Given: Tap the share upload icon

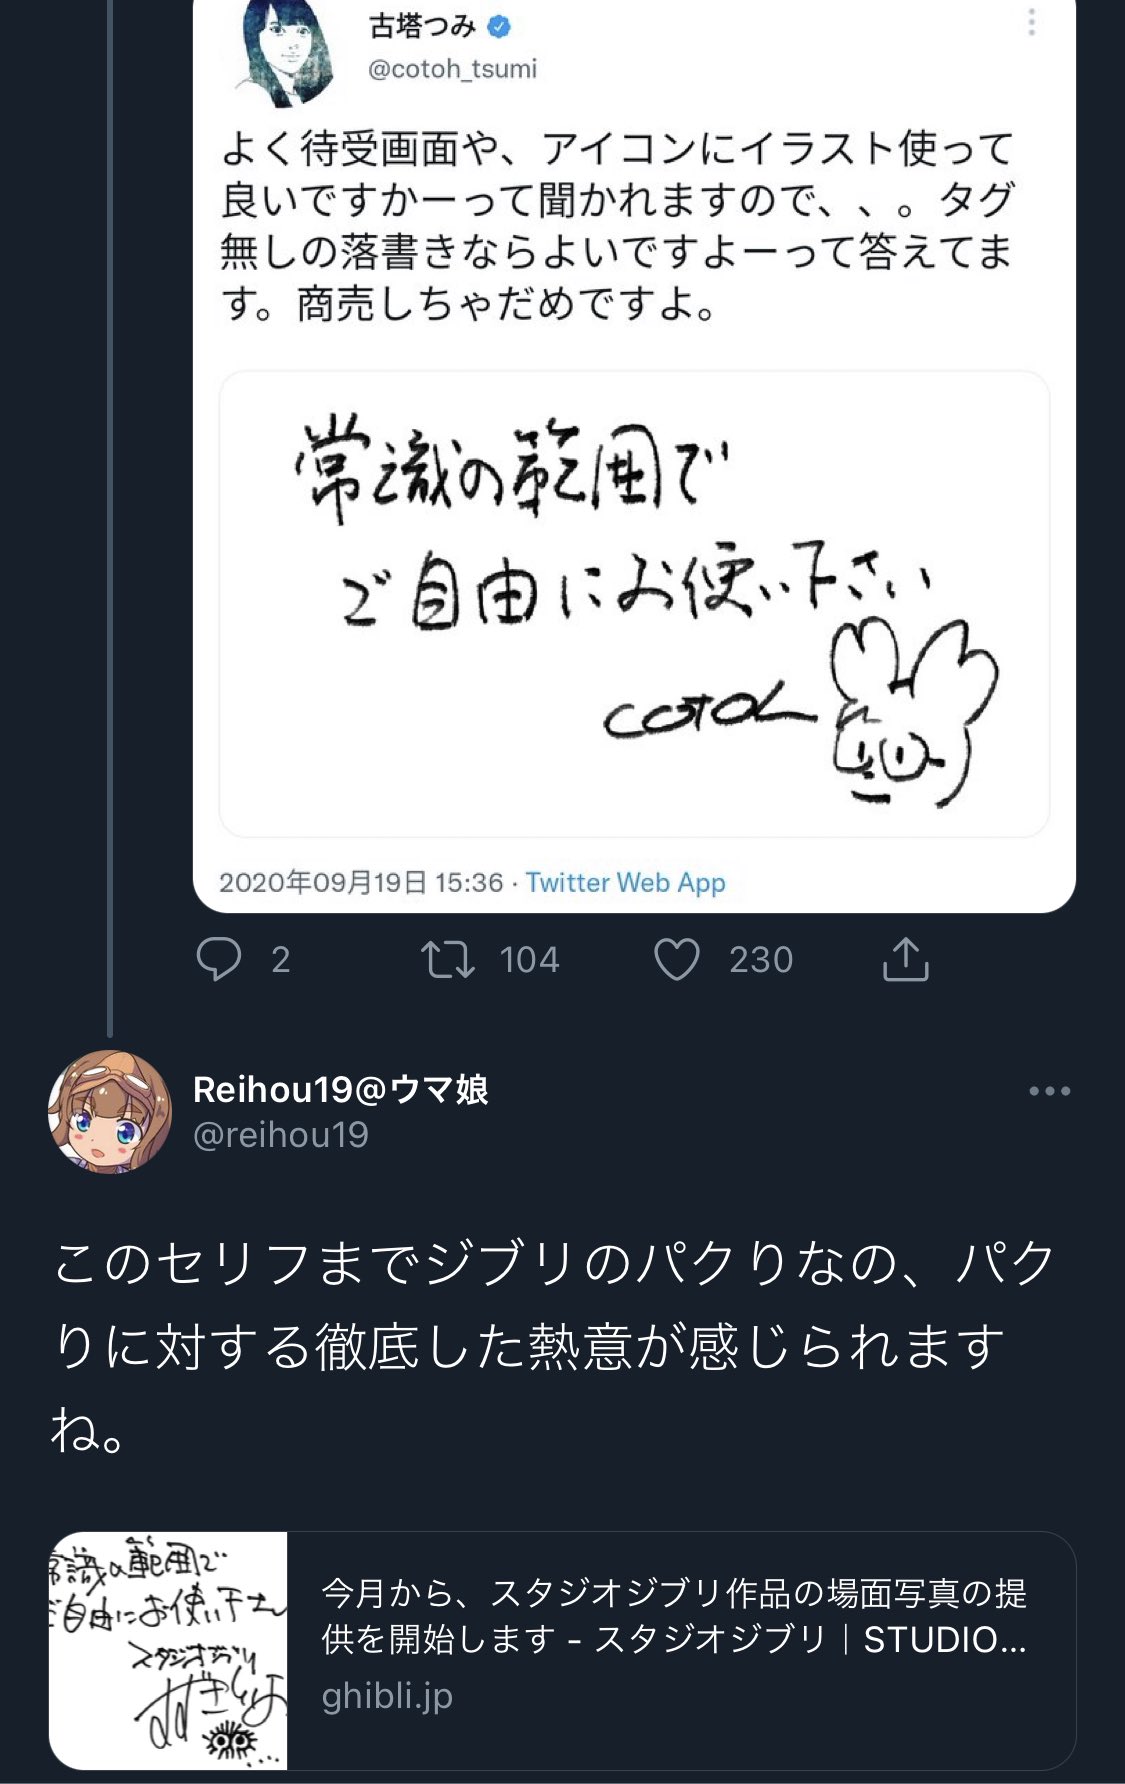Looking at the screenshot, I should (905, 959).
